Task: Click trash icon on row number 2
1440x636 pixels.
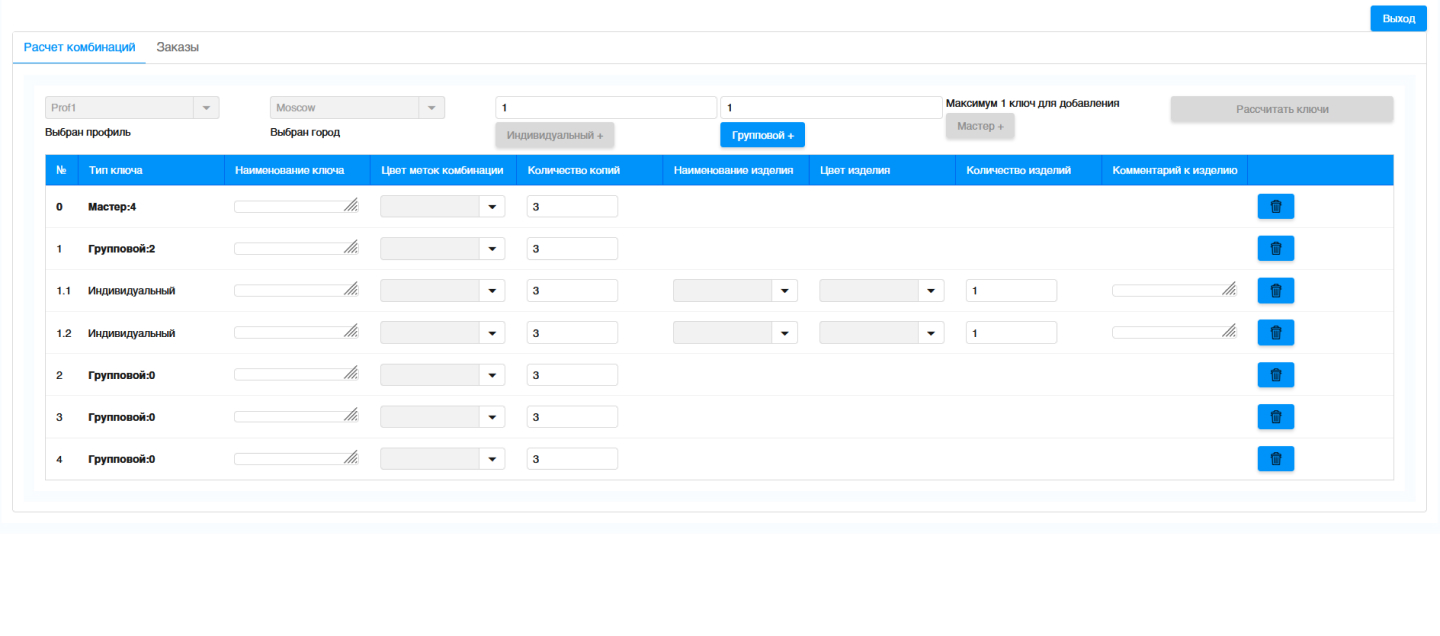Action: (1275, 375)
